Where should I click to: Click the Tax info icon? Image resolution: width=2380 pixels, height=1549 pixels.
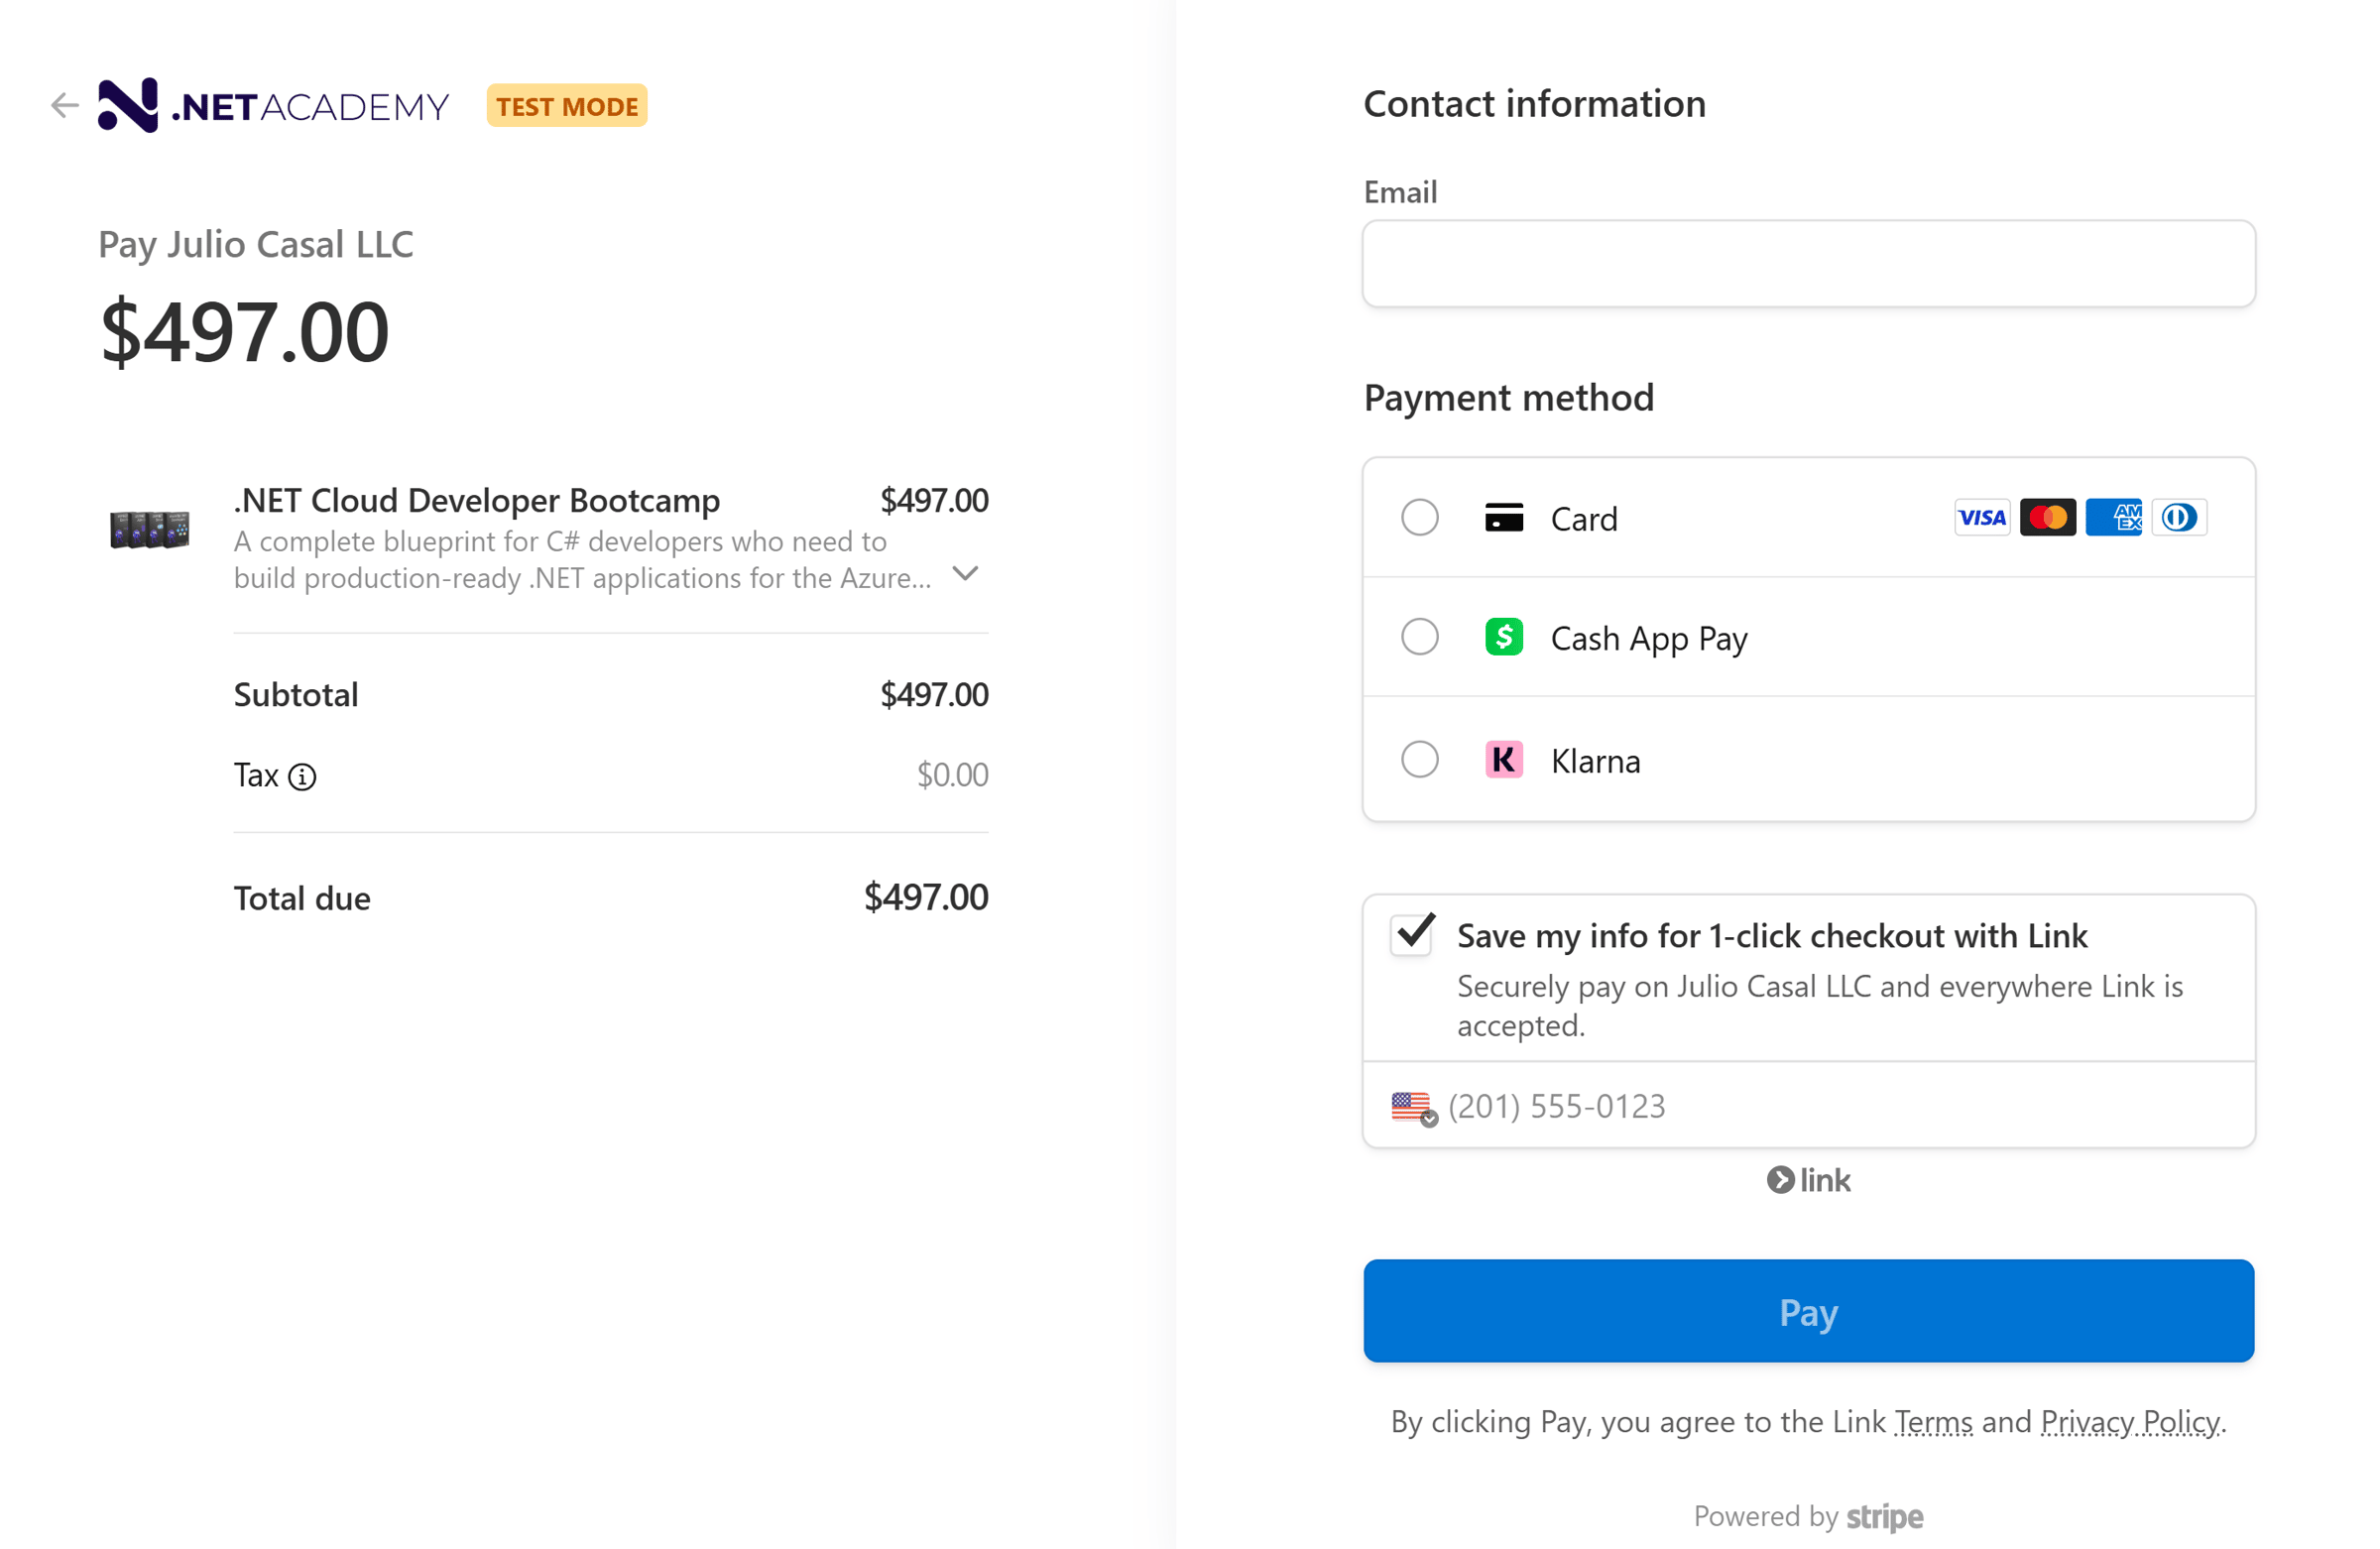click(x=302, y=777)
